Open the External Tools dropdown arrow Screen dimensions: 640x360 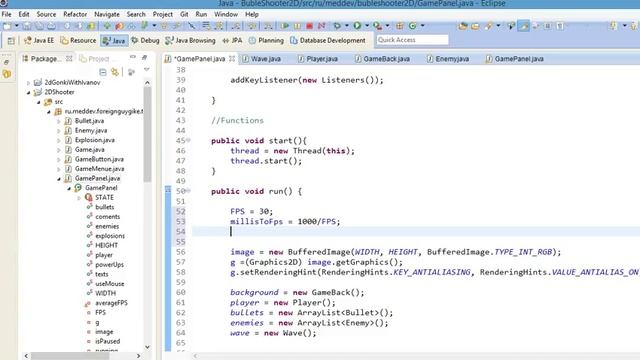click(x=387, y=26)
